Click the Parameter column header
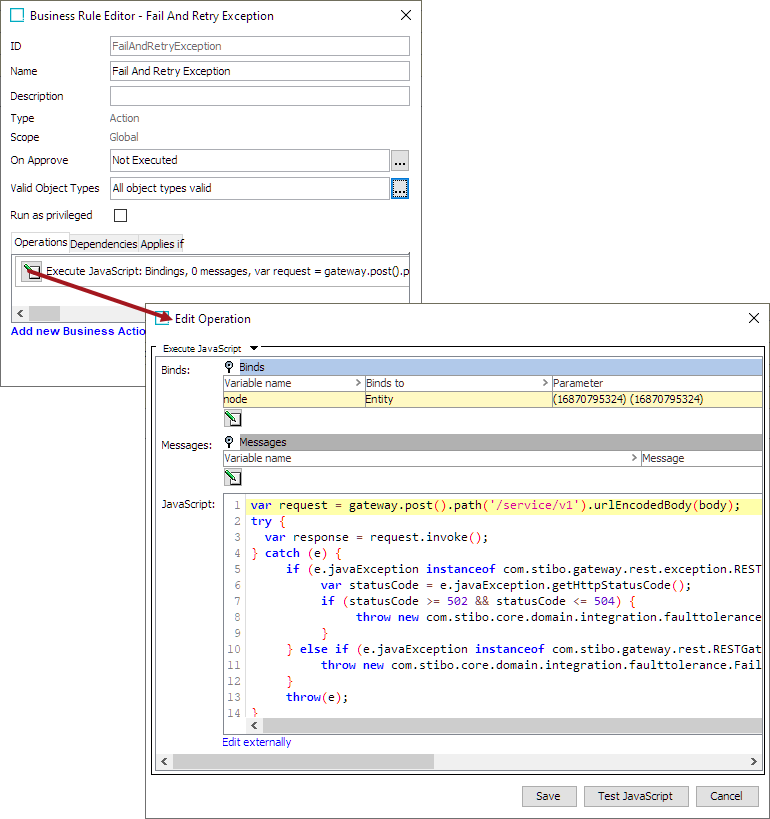The width and height of the screenshot is (770, 819). click(657, 383)
